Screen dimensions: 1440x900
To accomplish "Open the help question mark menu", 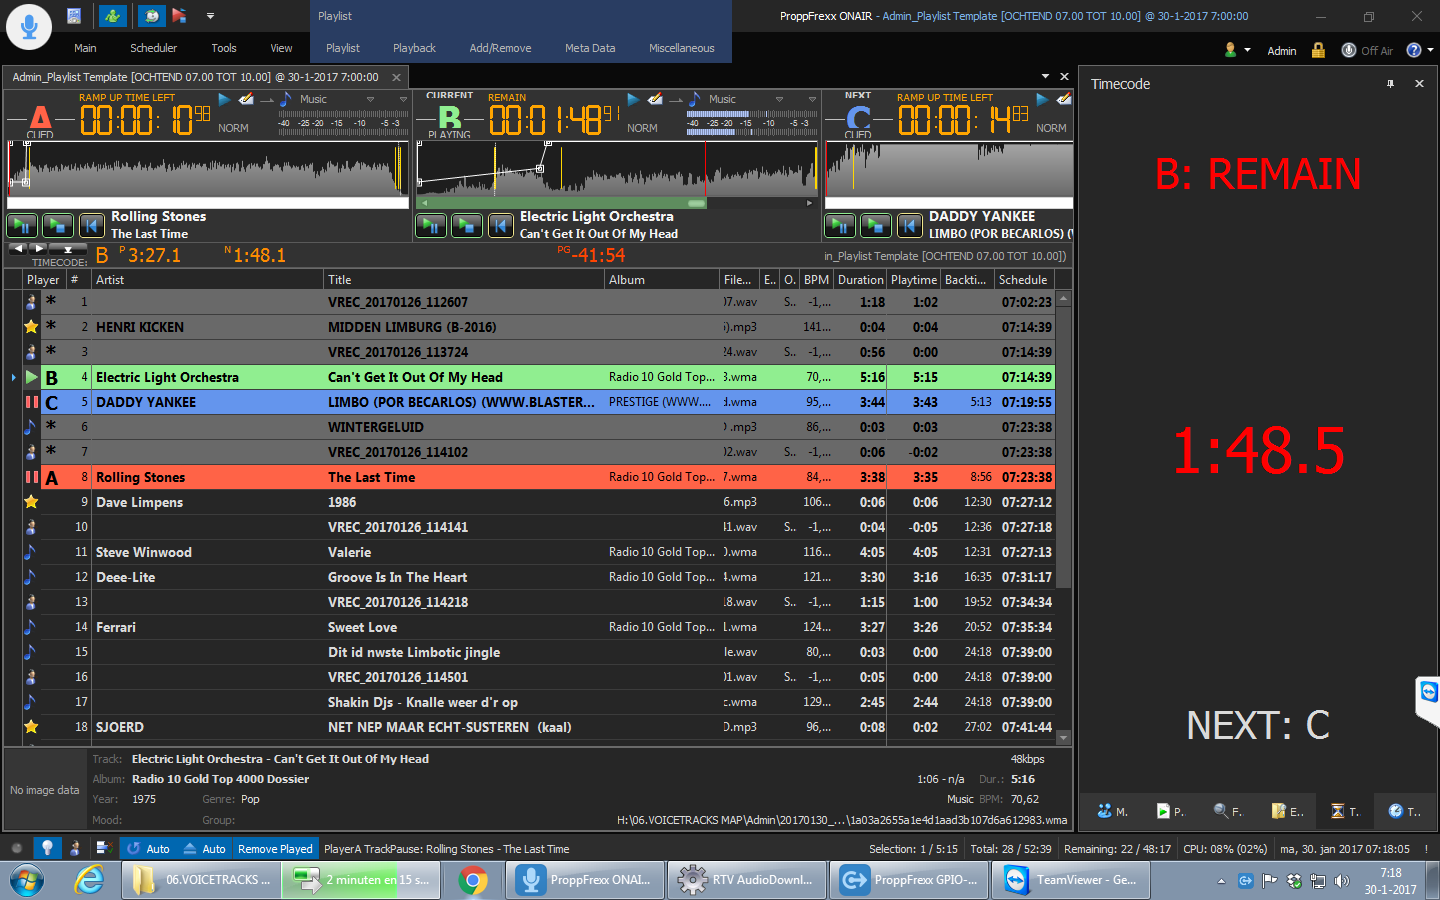I will (1419, 50).
